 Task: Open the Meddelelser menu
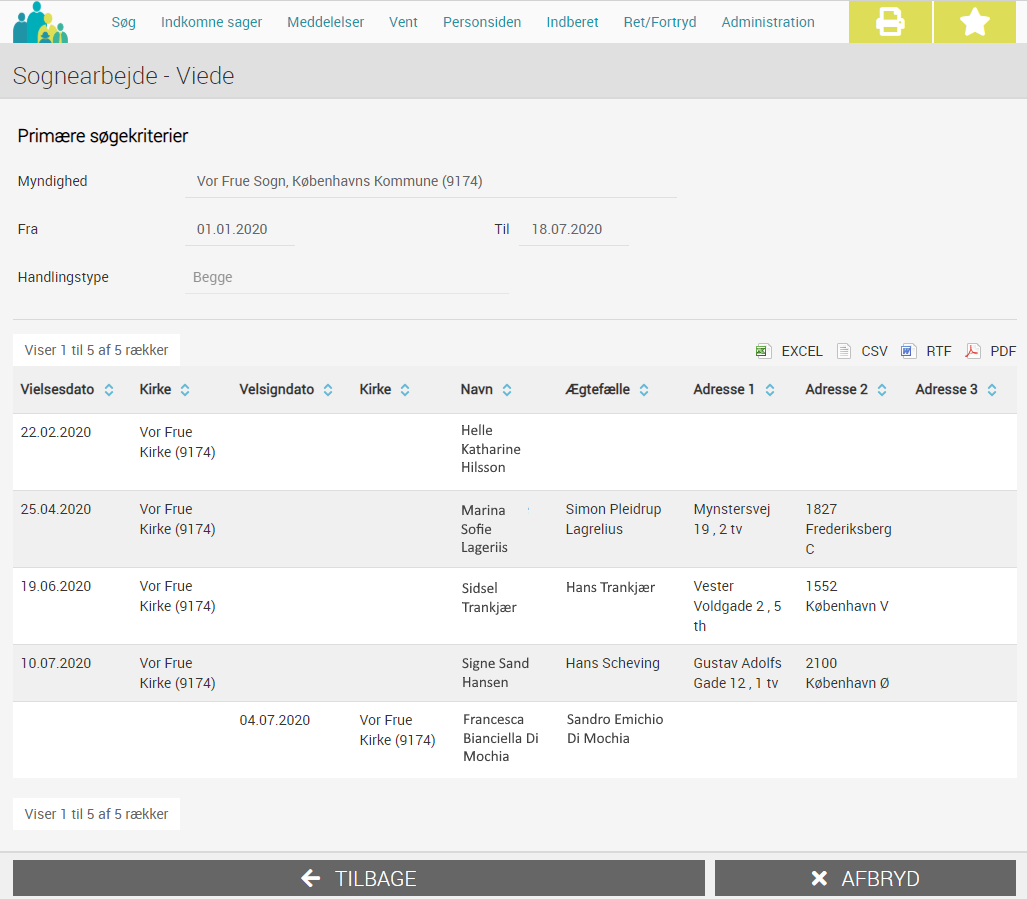[326, 22]
